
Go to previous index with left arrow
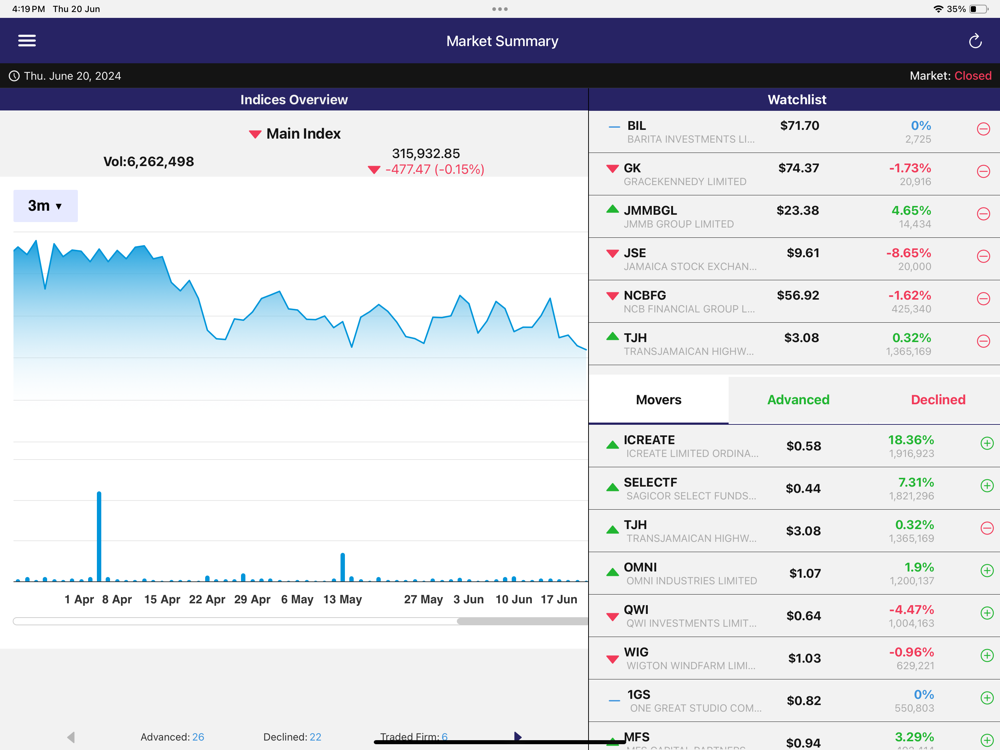(71, 737)
